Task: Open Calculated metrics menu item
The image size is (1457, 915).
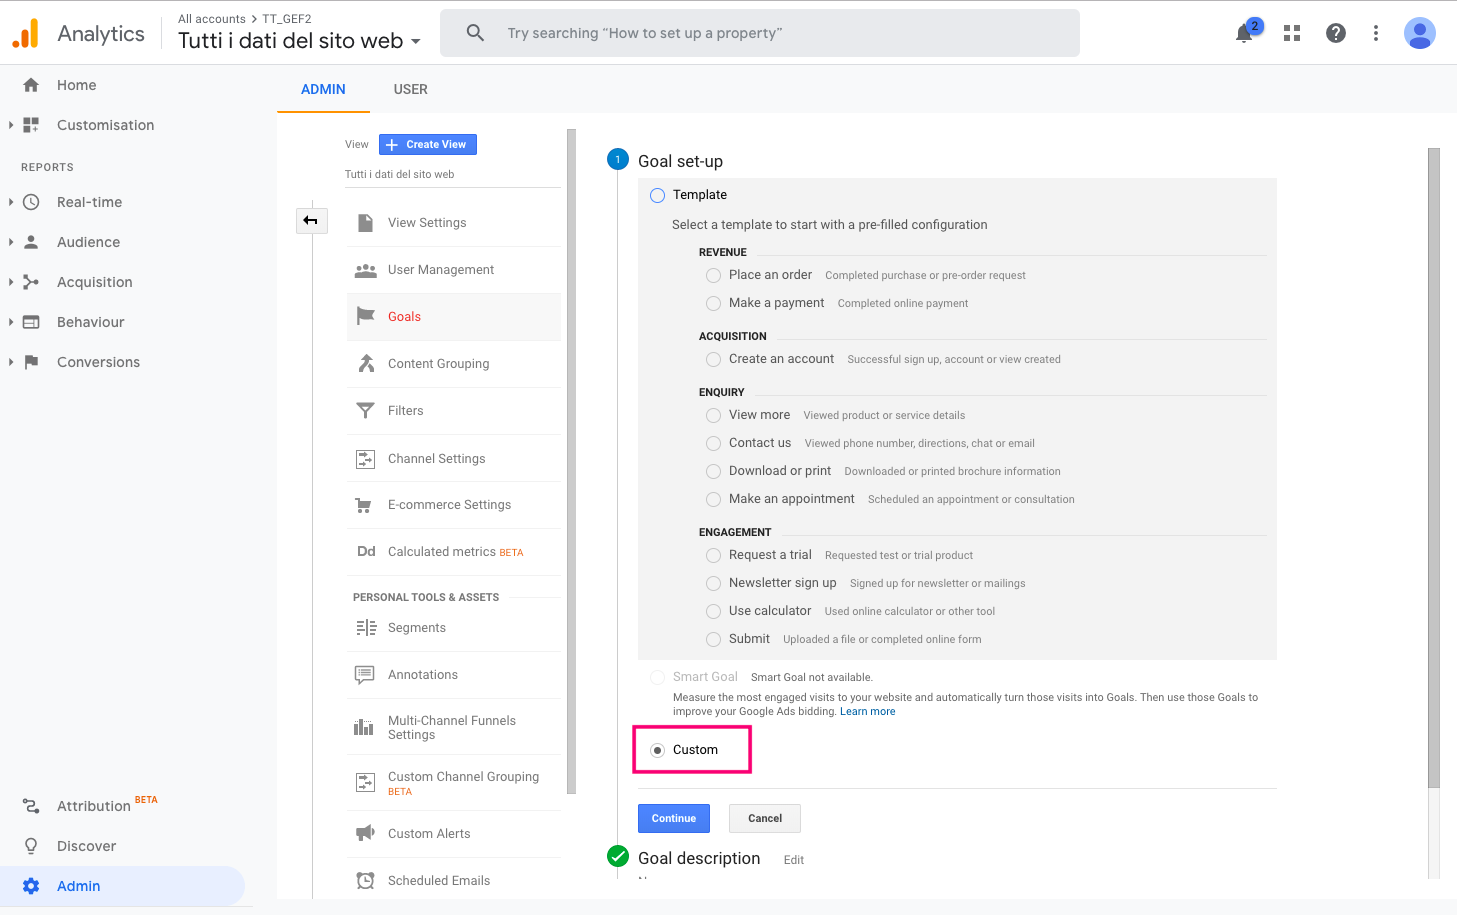Action: click(x=454, y=552)
